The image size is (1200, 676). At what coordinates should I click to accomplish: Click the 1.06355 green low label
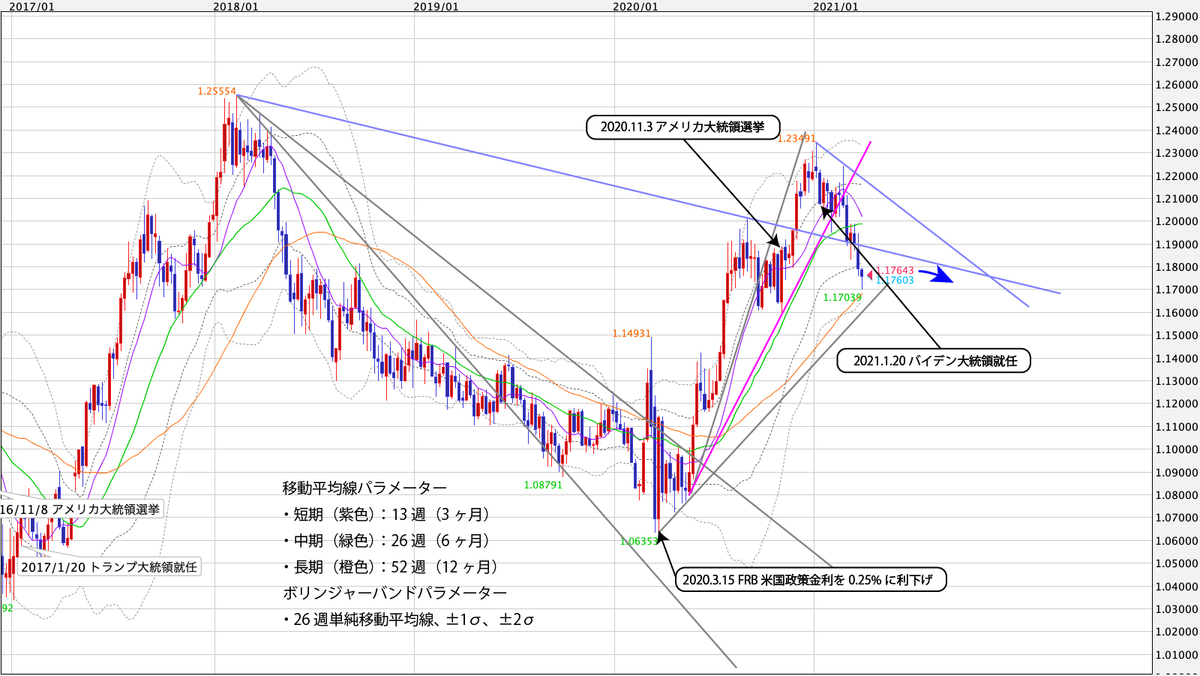(x=640, y=541)
